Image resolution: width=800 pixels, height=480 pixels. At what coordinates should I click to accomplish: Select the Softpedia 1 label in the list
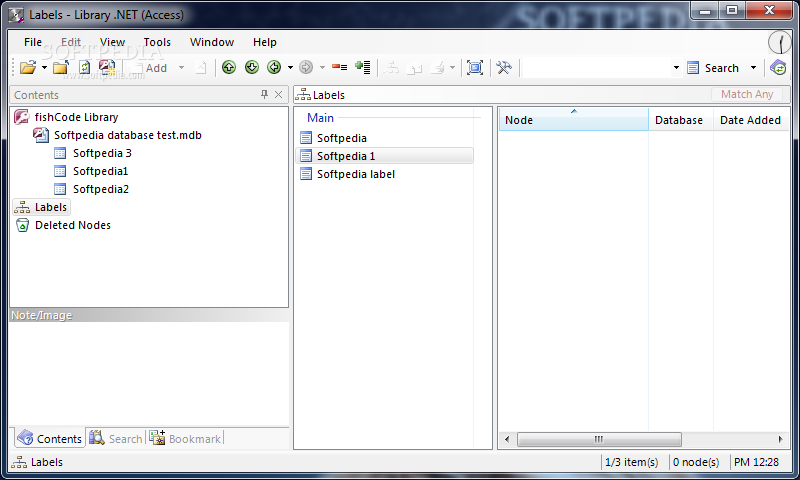(385, 156)
